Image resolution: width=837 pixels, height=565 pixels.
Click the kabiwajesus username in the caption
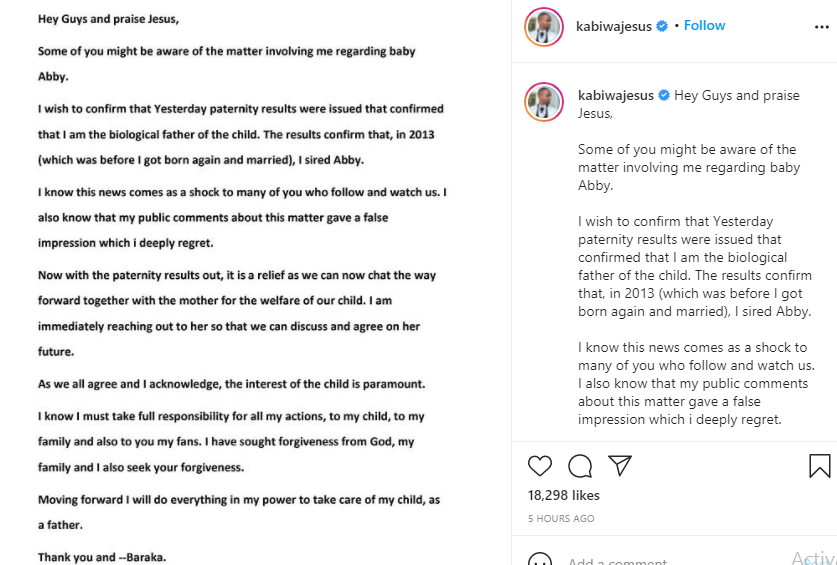(x=615, y=96)
